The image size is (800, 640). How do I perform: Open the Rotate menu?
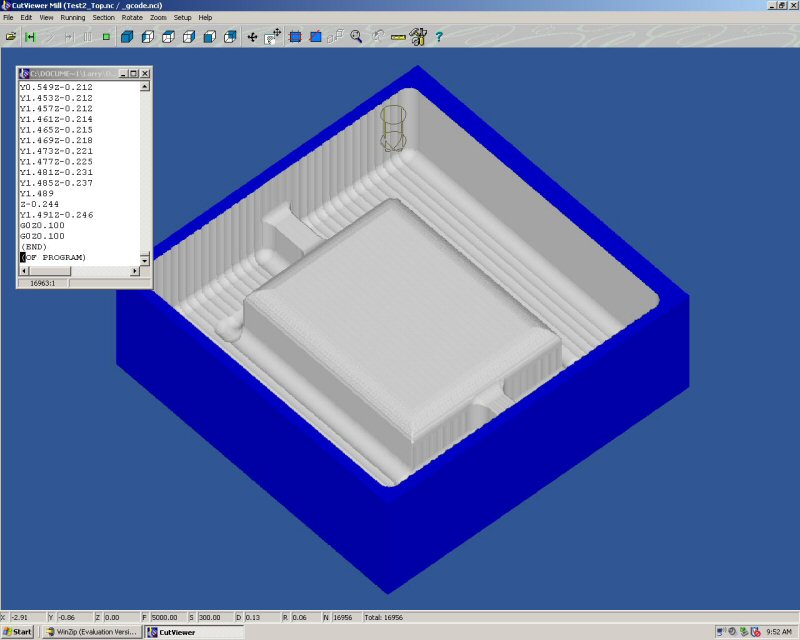pos(132,18)
